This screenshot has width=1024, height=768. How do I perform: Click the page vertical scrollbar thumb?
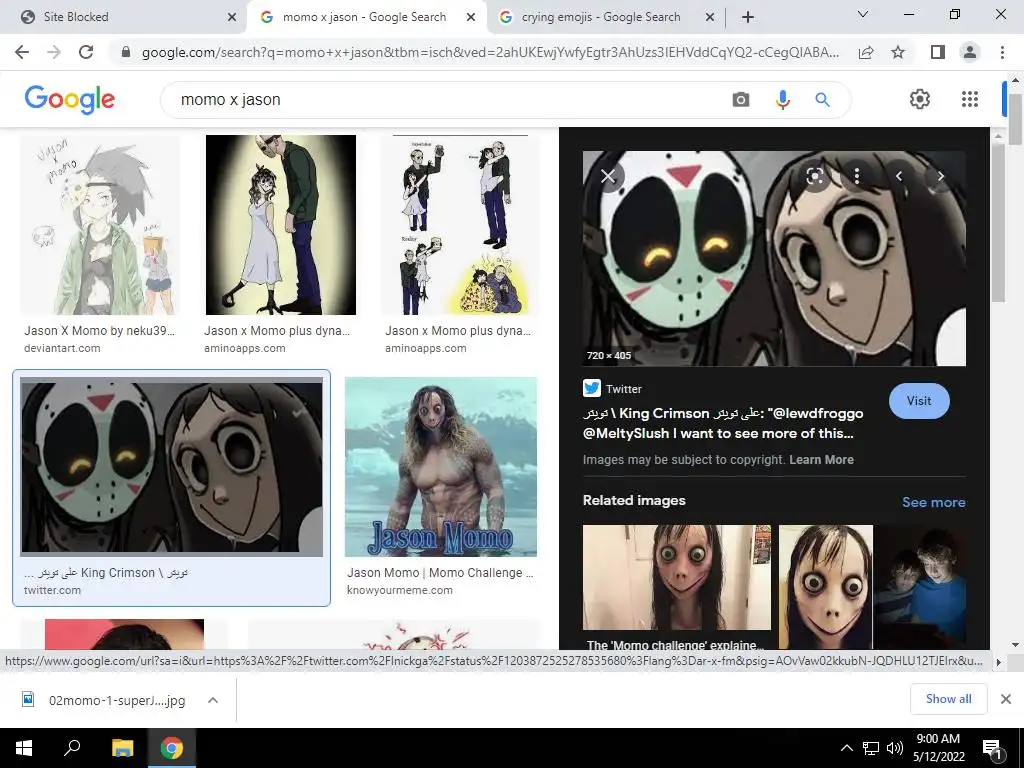(x=1015, y=119)
